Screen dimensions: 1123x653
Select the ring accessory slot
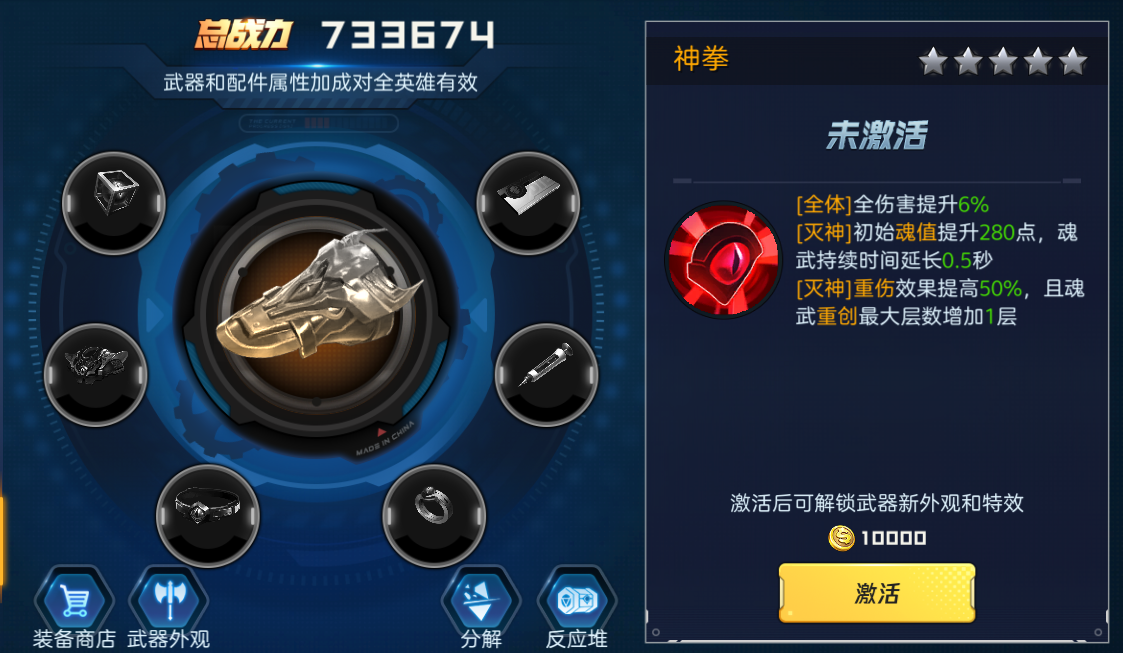(x=434, y=516)
